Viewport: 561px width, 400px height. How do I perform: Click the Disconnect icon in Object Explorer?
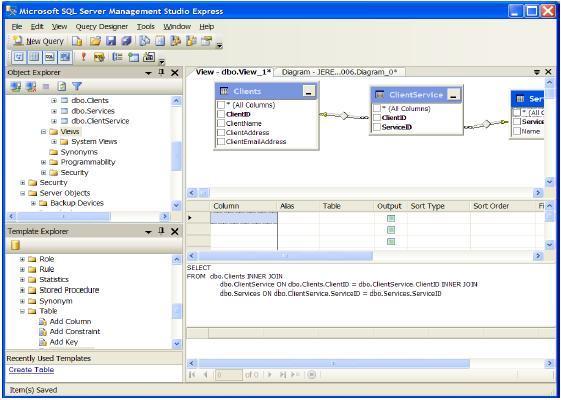click(x=31, y=86)
